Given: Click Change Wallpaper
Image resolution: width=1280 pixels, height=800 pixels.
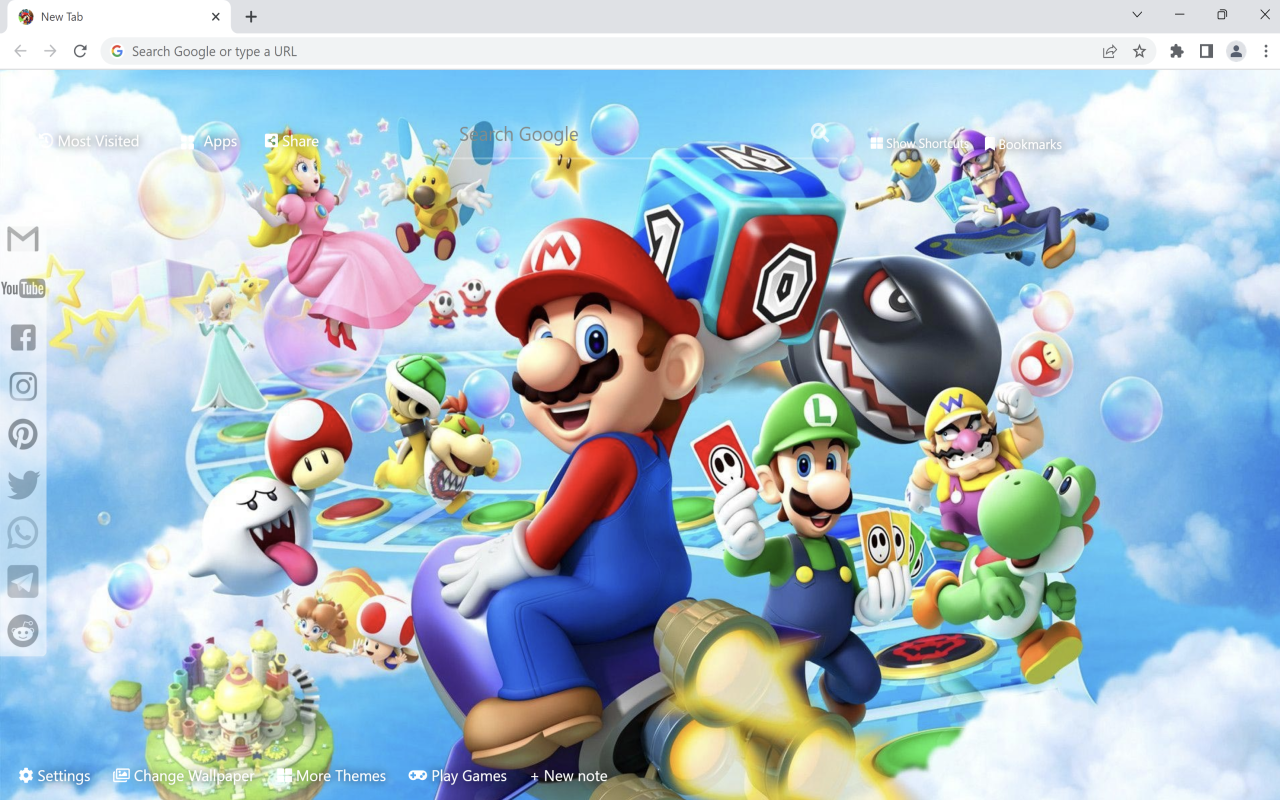Looking at the screenshot, I should pos(184,776).
